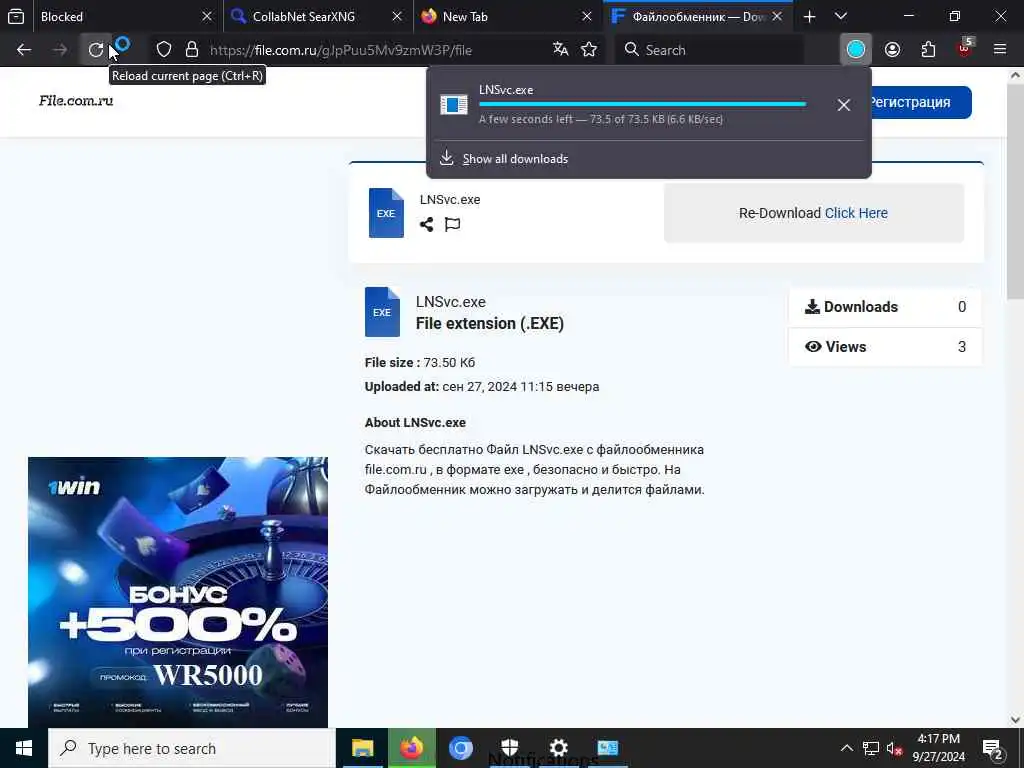Open Firefox application menu
The height and width of the screenshot is (768, 1024).
coord(1000,49)
